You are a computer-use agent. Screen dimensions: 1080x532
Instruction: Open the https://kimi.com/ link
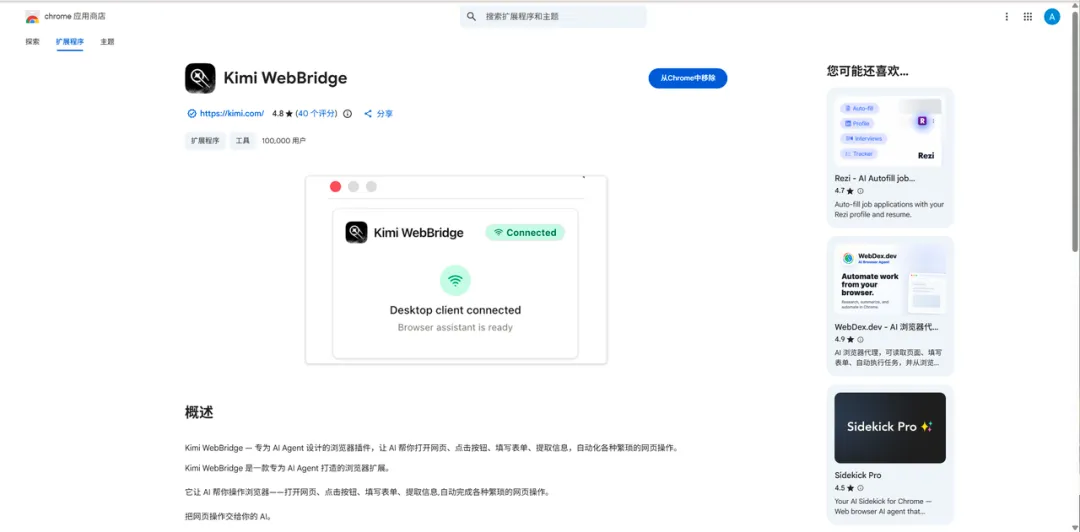tap(232, 114)
